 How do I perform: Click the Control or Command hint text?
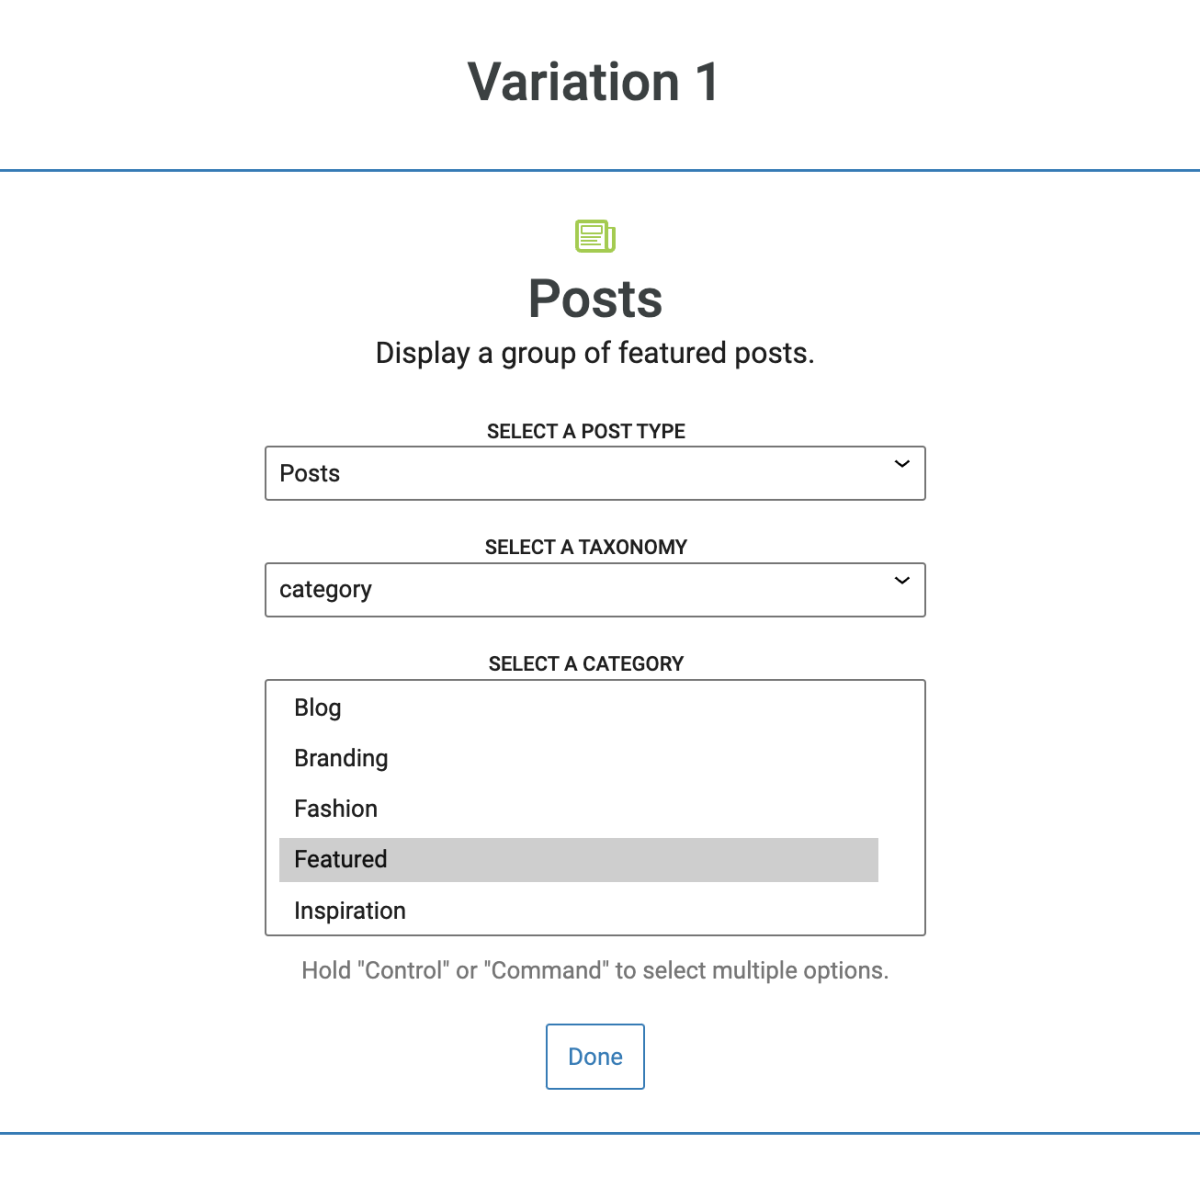595,971
